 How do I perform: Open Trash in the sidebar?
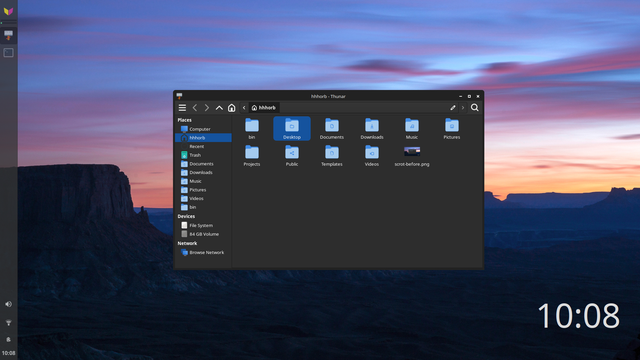203,155
